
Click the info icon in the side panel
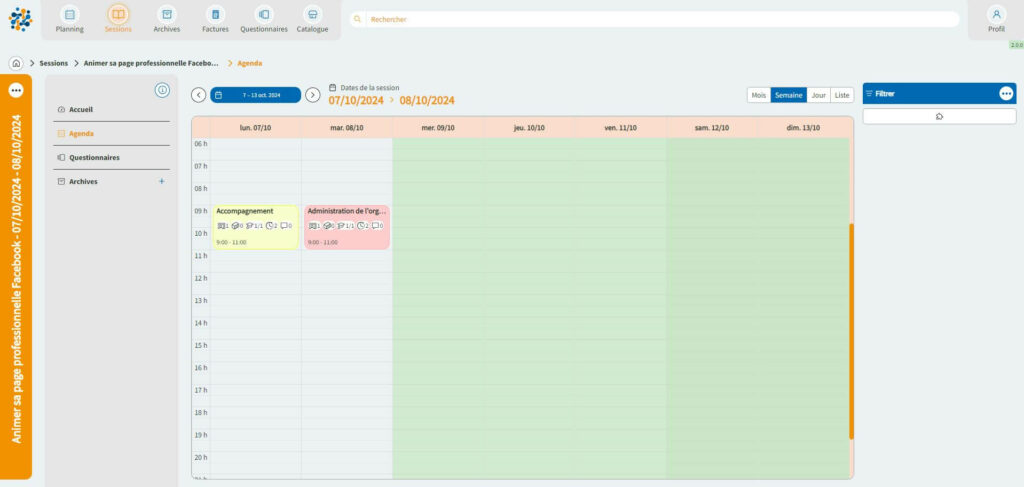click(162, 91)
